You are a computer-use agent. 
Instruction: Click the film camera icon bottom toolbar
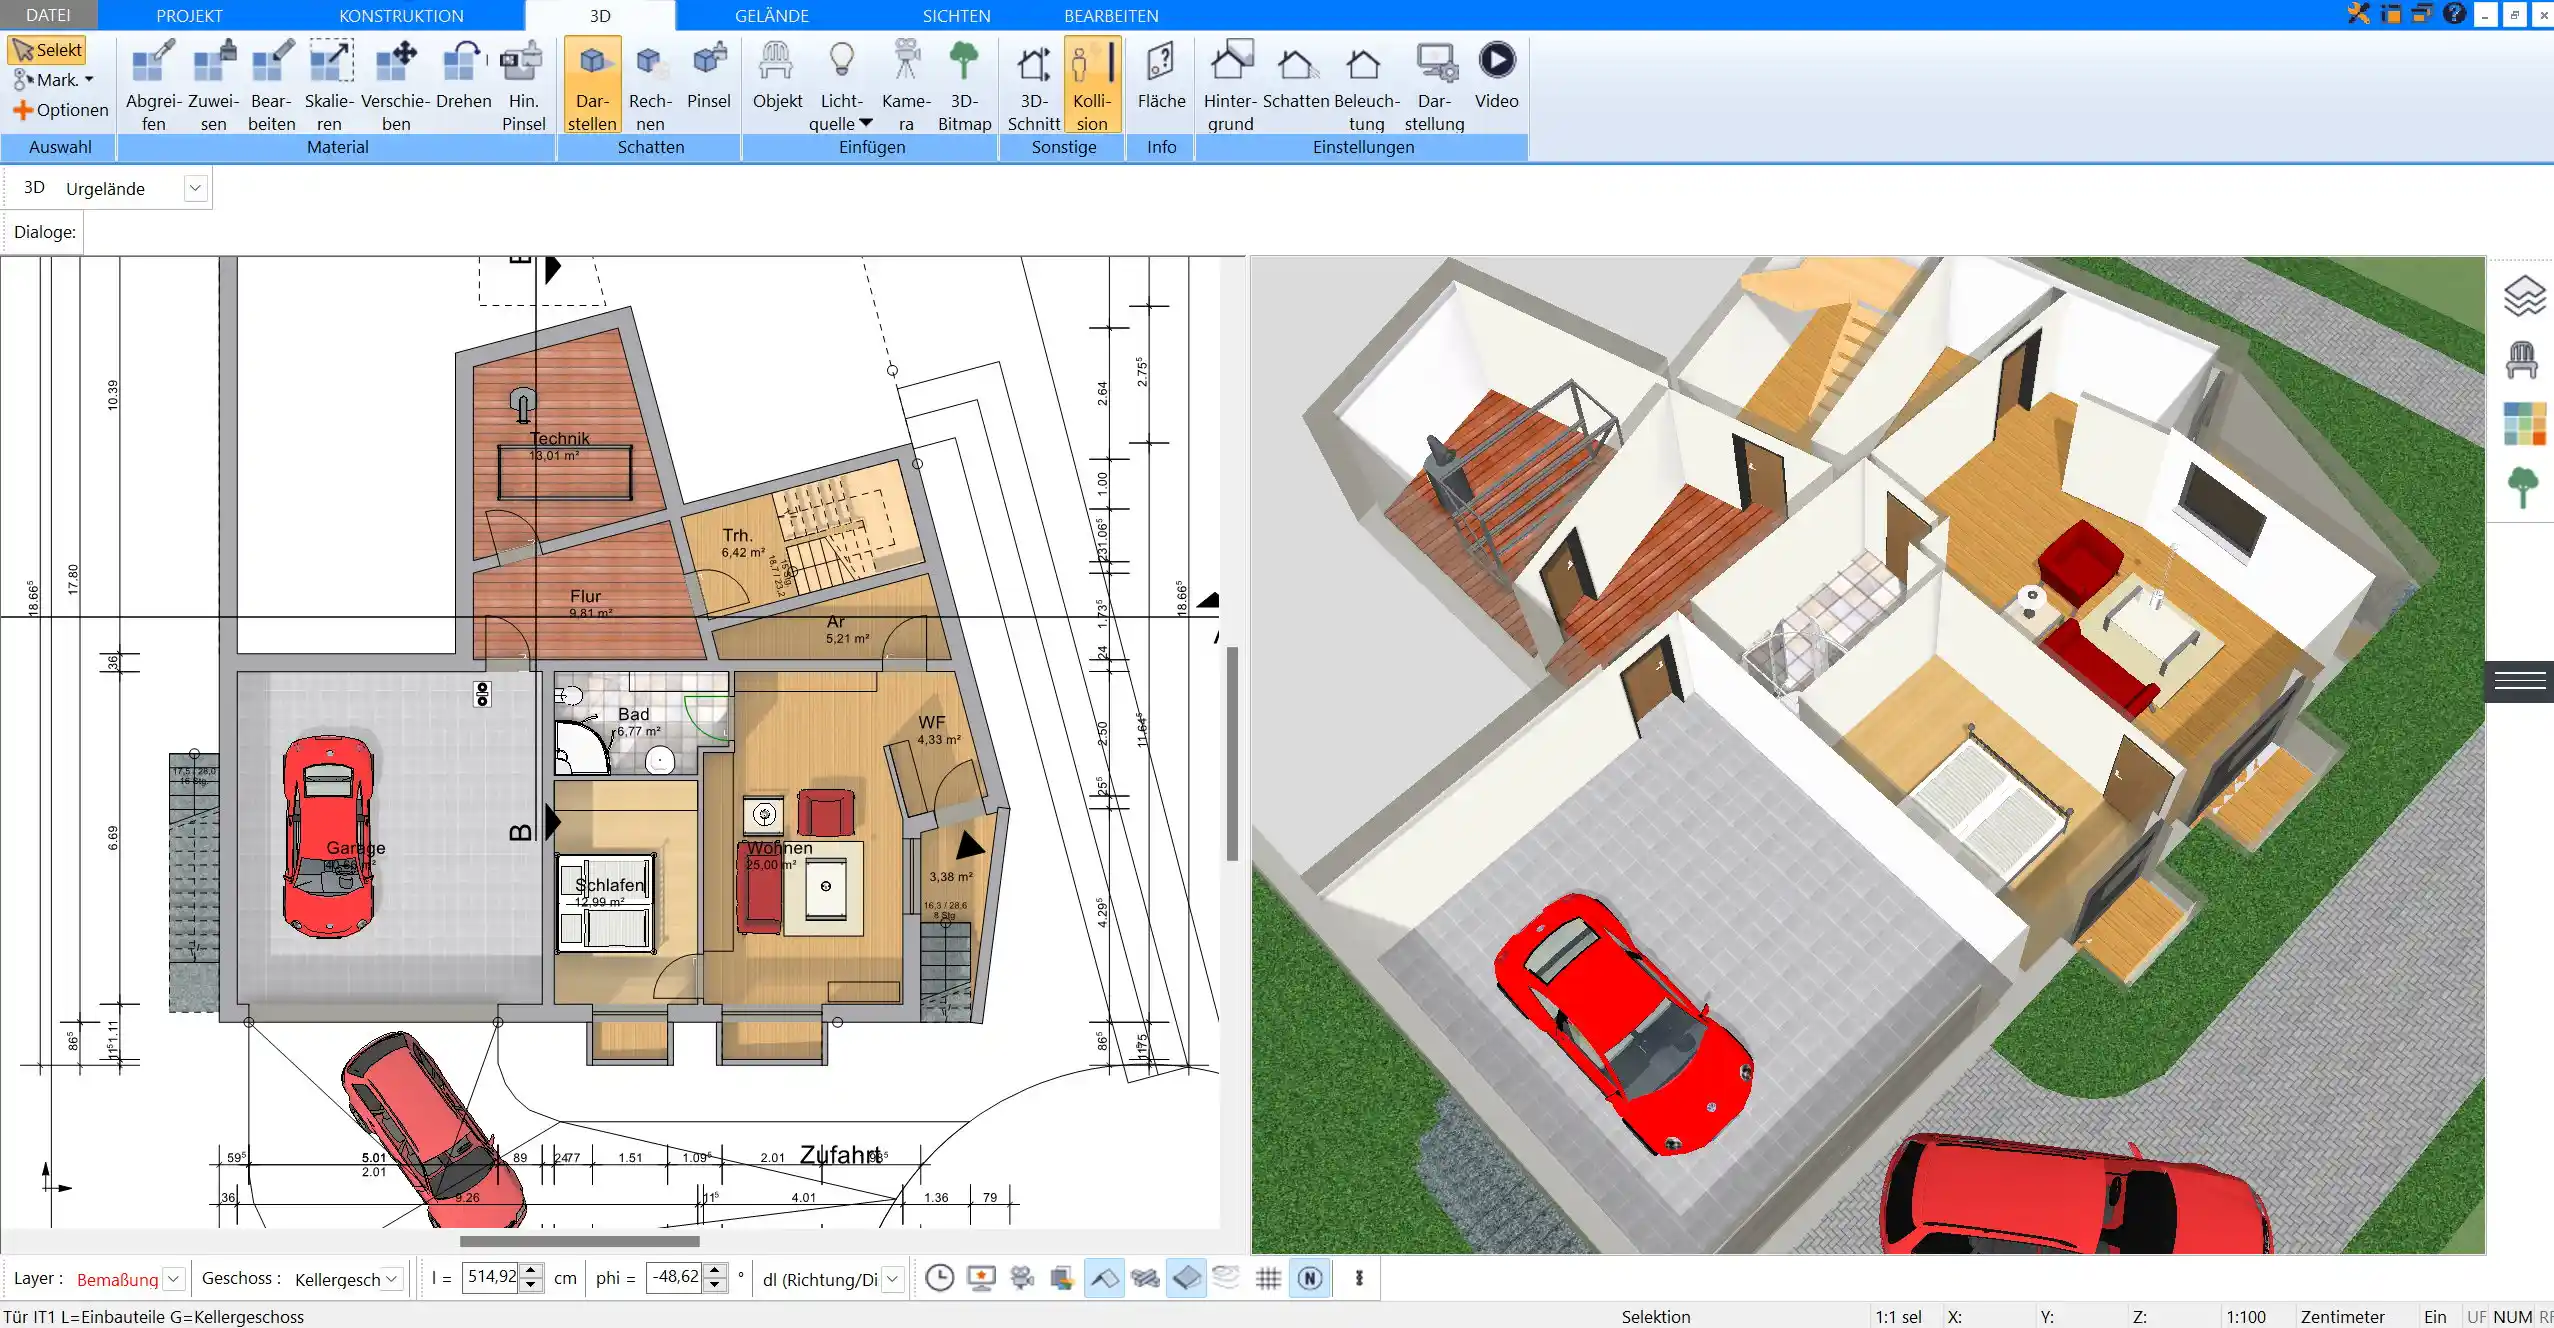[1021, 1278]
